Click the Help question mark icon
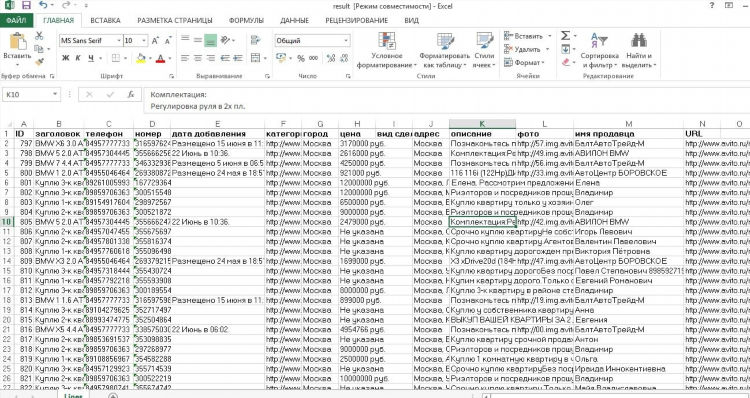750x398 pixels. click(712, 6)
